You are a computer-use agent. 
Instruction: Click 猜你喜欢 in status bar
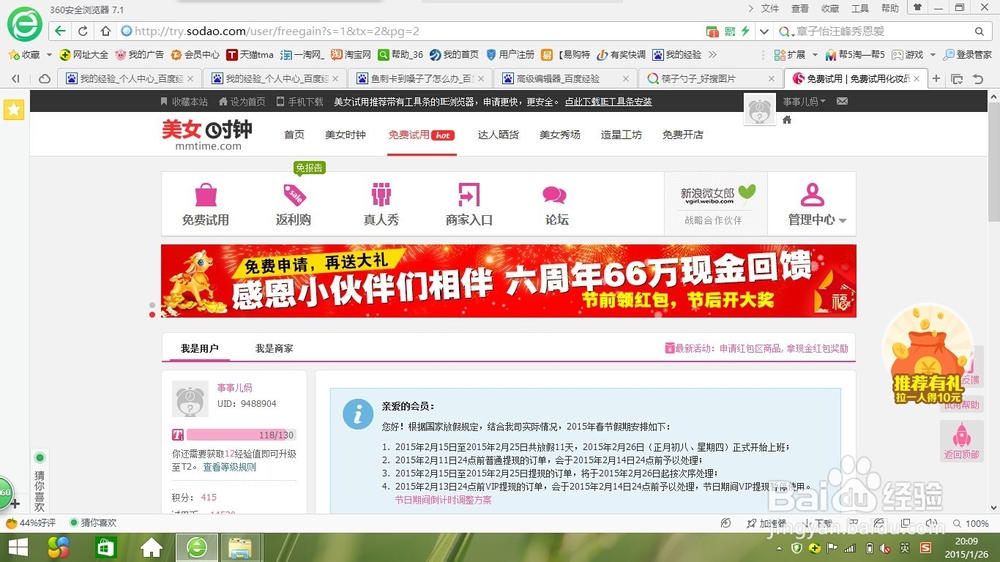[93, 523]
